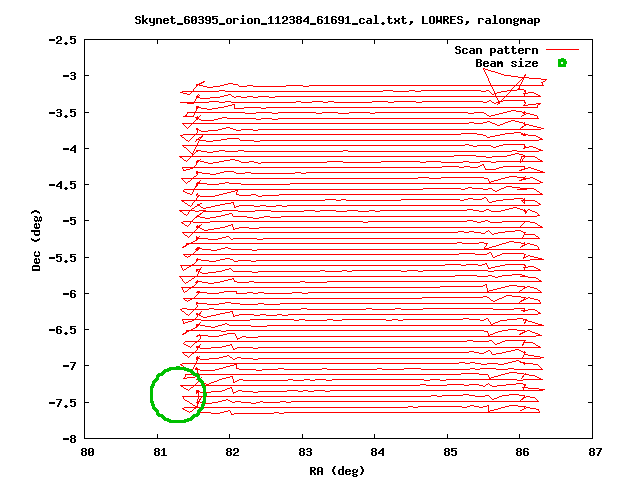
Task: Click the red scan pattern legend line
Action: pos(562,50)
